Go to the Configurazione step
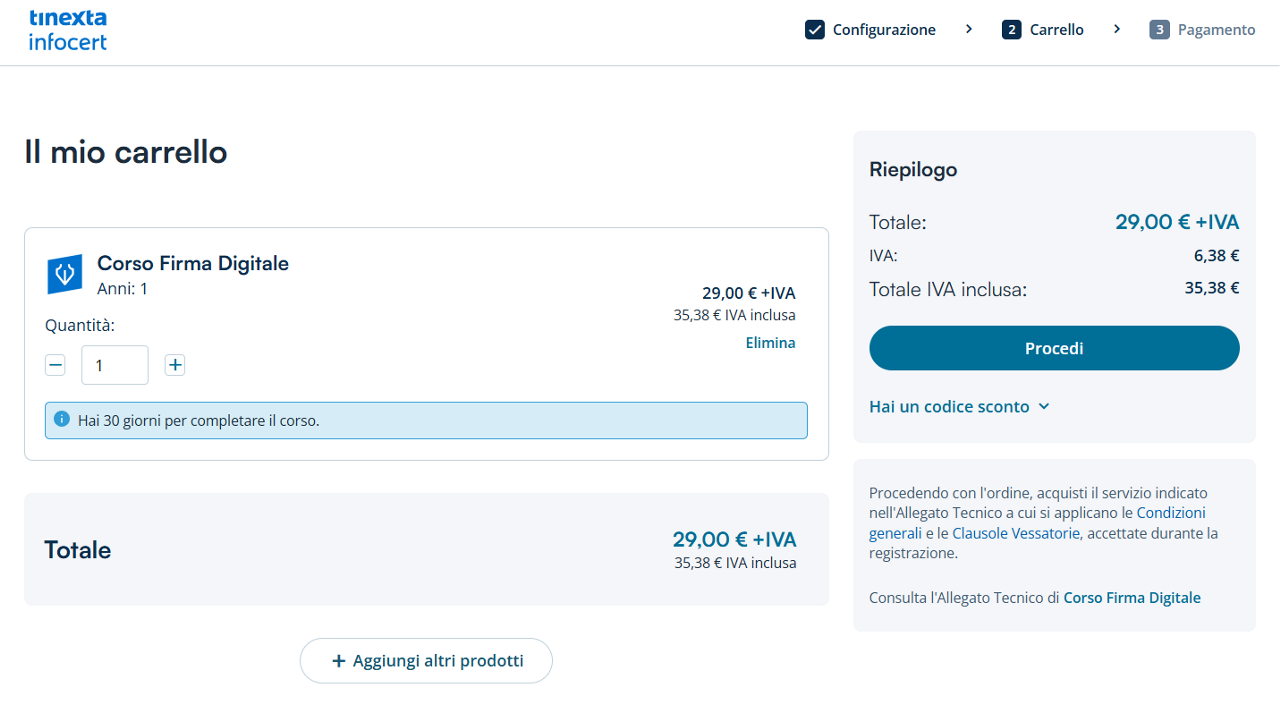The width and height of the screenshot is (1280, 704). tap(884, 30)
